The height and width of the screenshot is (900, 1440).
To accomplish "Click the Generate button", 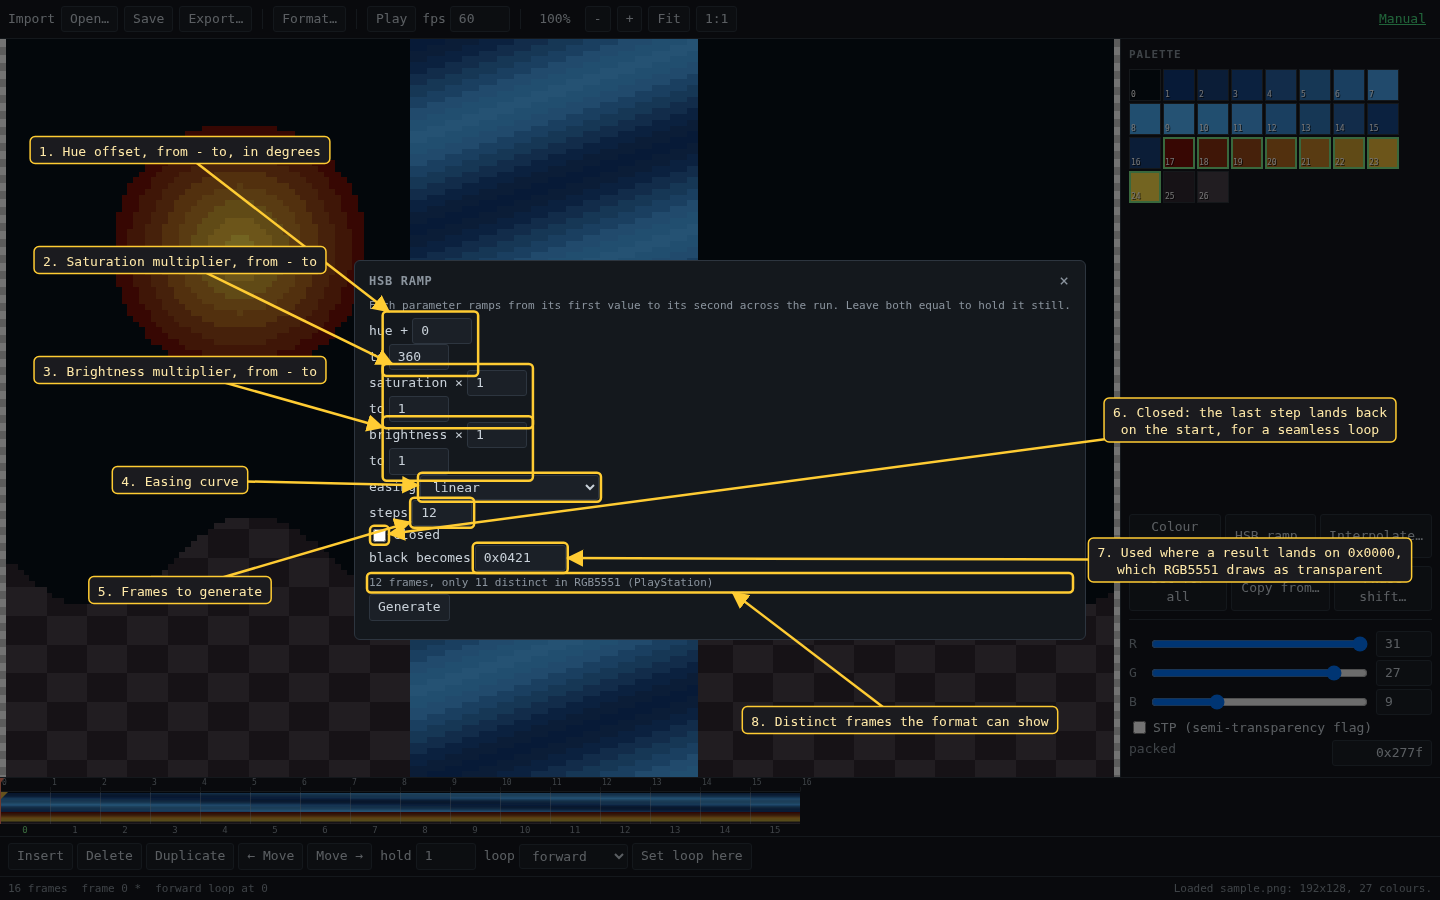I will pyautogui.click(x=409, y=607).
